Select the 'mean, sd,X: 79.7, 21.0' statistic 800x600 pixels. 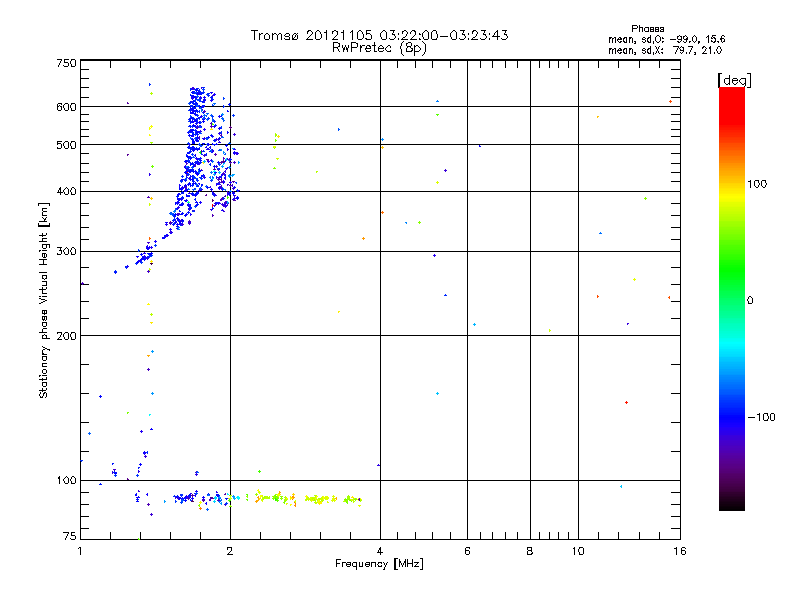coord(665,50)
